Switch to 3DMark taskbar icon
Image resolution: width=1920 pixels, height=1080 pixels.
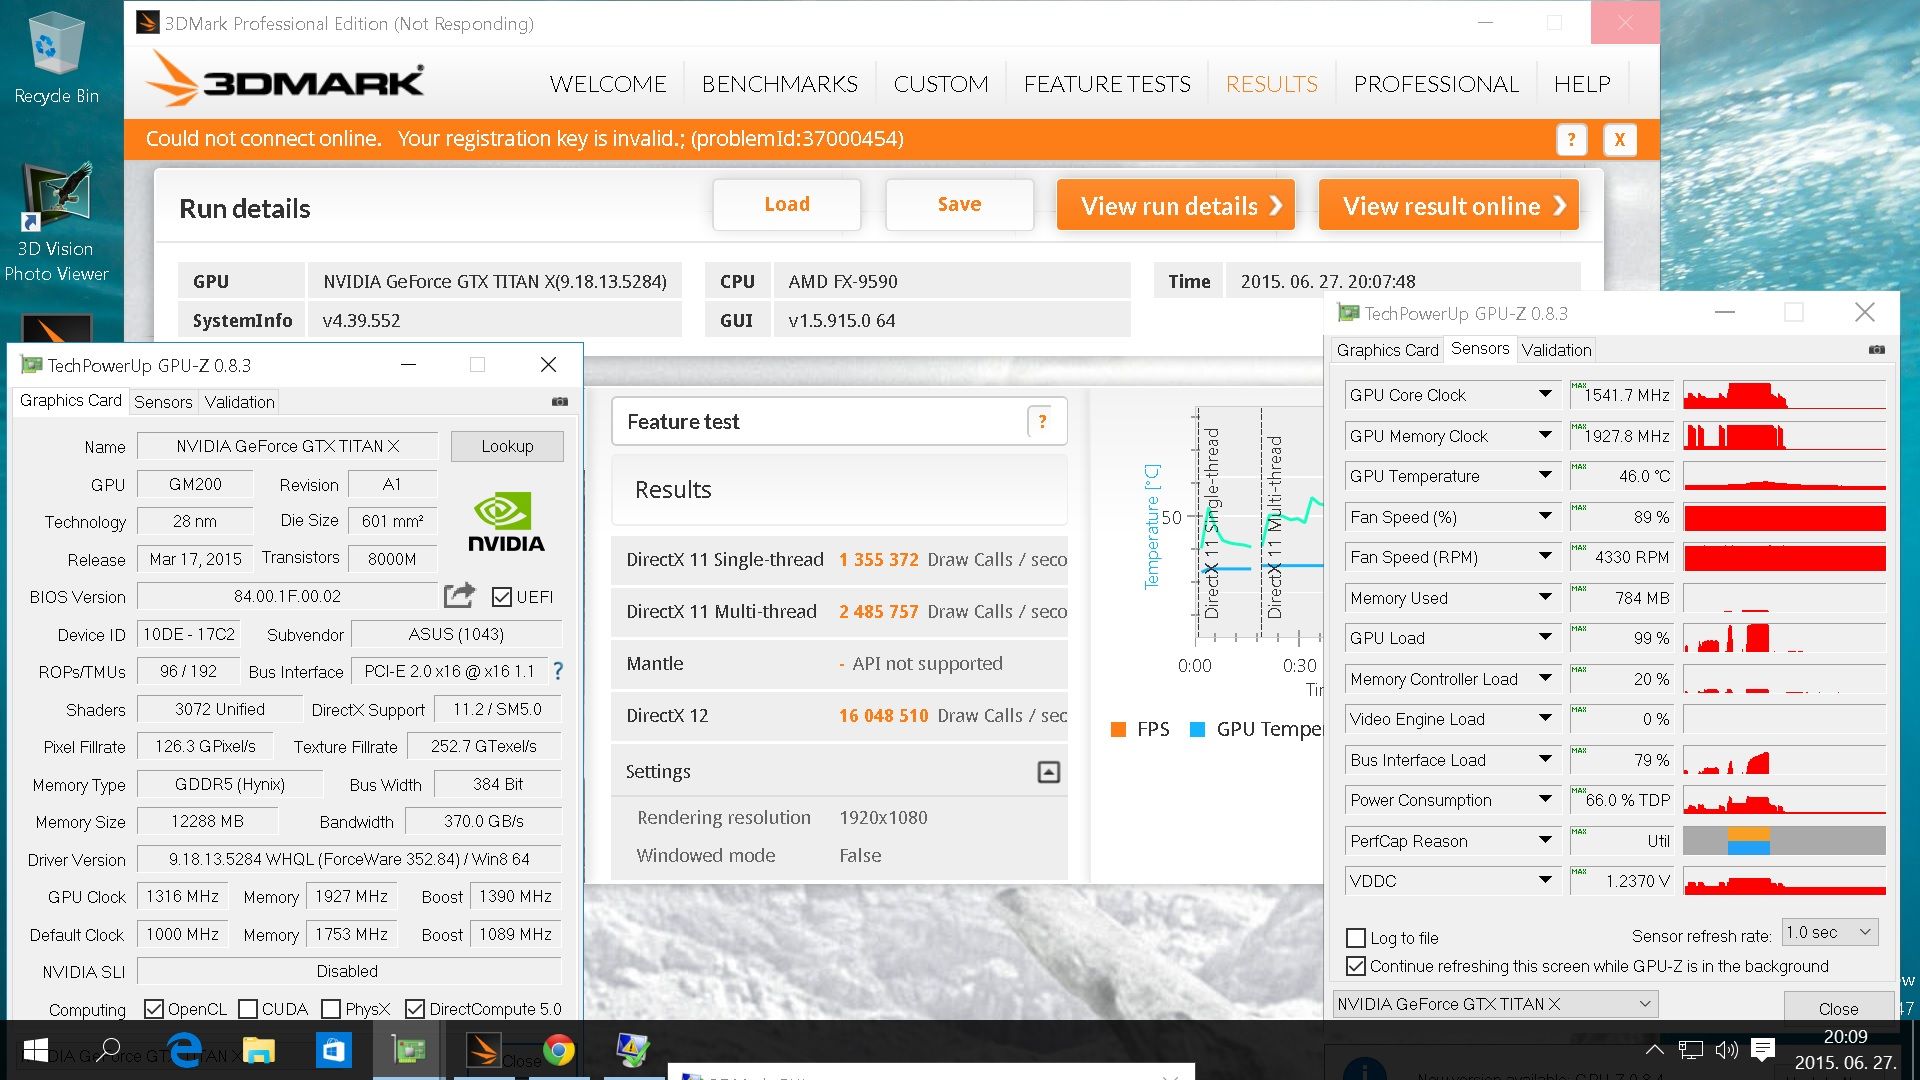(x=483, y=1050)
